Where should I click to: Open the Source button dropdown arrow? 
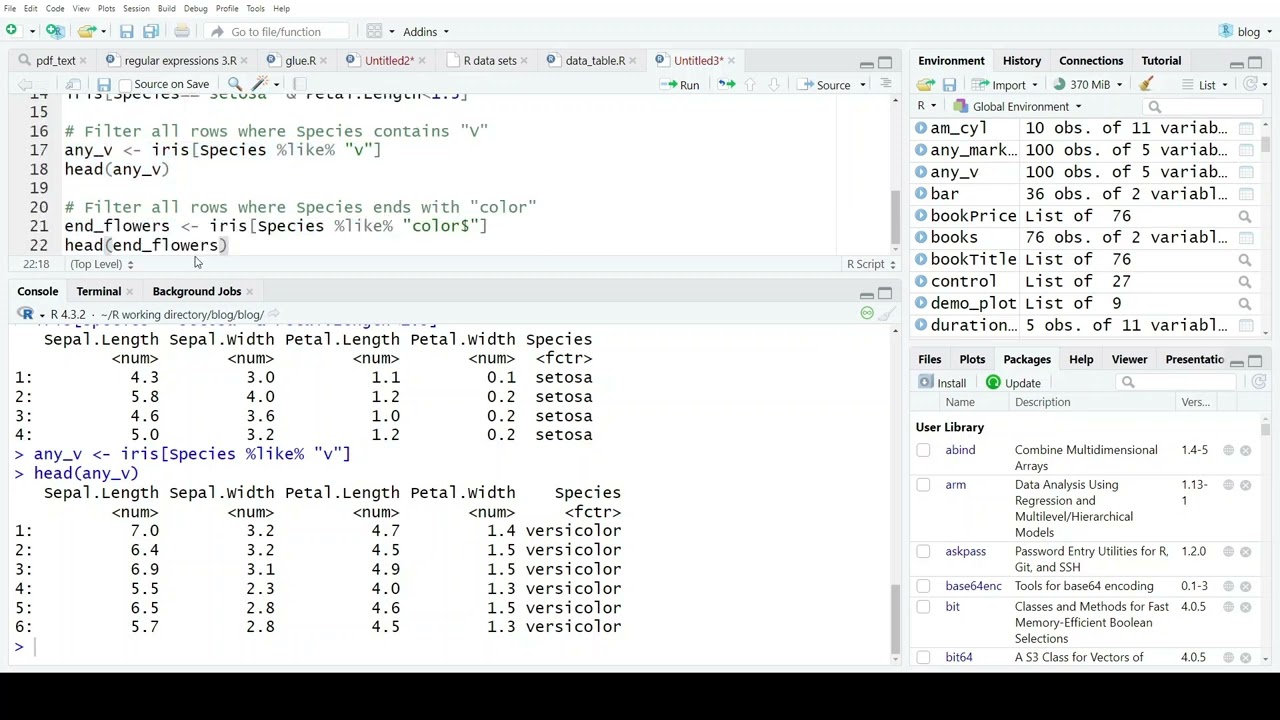(x=862, y=84)
